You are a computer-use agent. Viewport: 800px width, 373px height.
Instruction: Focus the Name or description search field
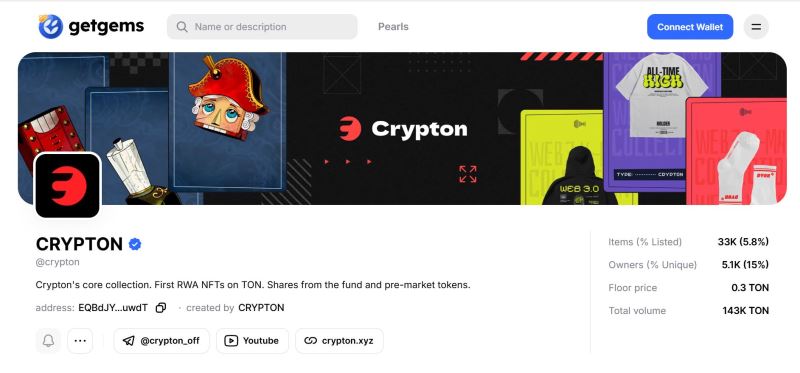pos(262,27)
